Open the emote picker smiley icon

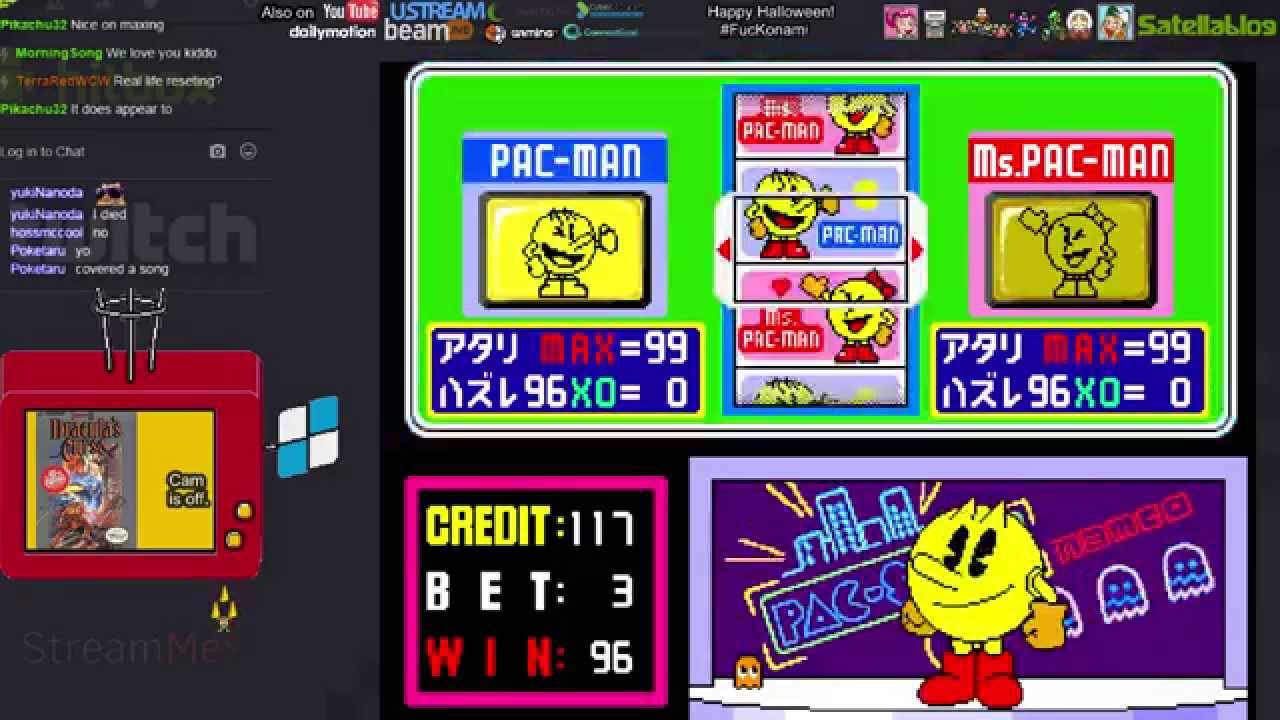(249, 151)
